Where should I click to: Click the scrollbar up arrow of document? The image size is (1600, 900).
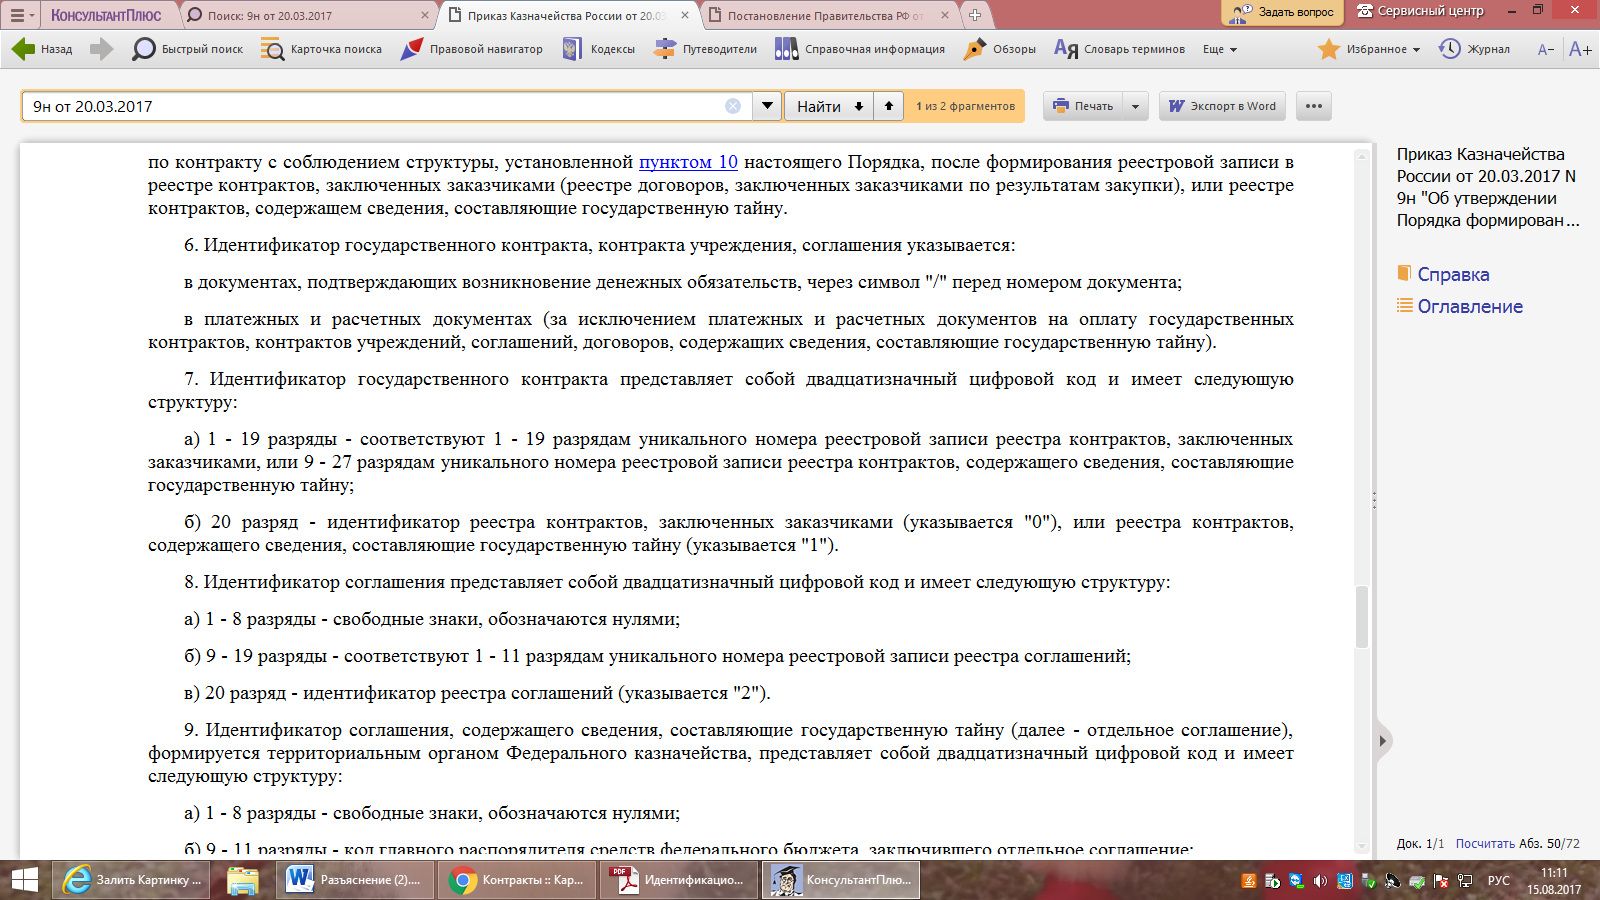coord(1362,156)
